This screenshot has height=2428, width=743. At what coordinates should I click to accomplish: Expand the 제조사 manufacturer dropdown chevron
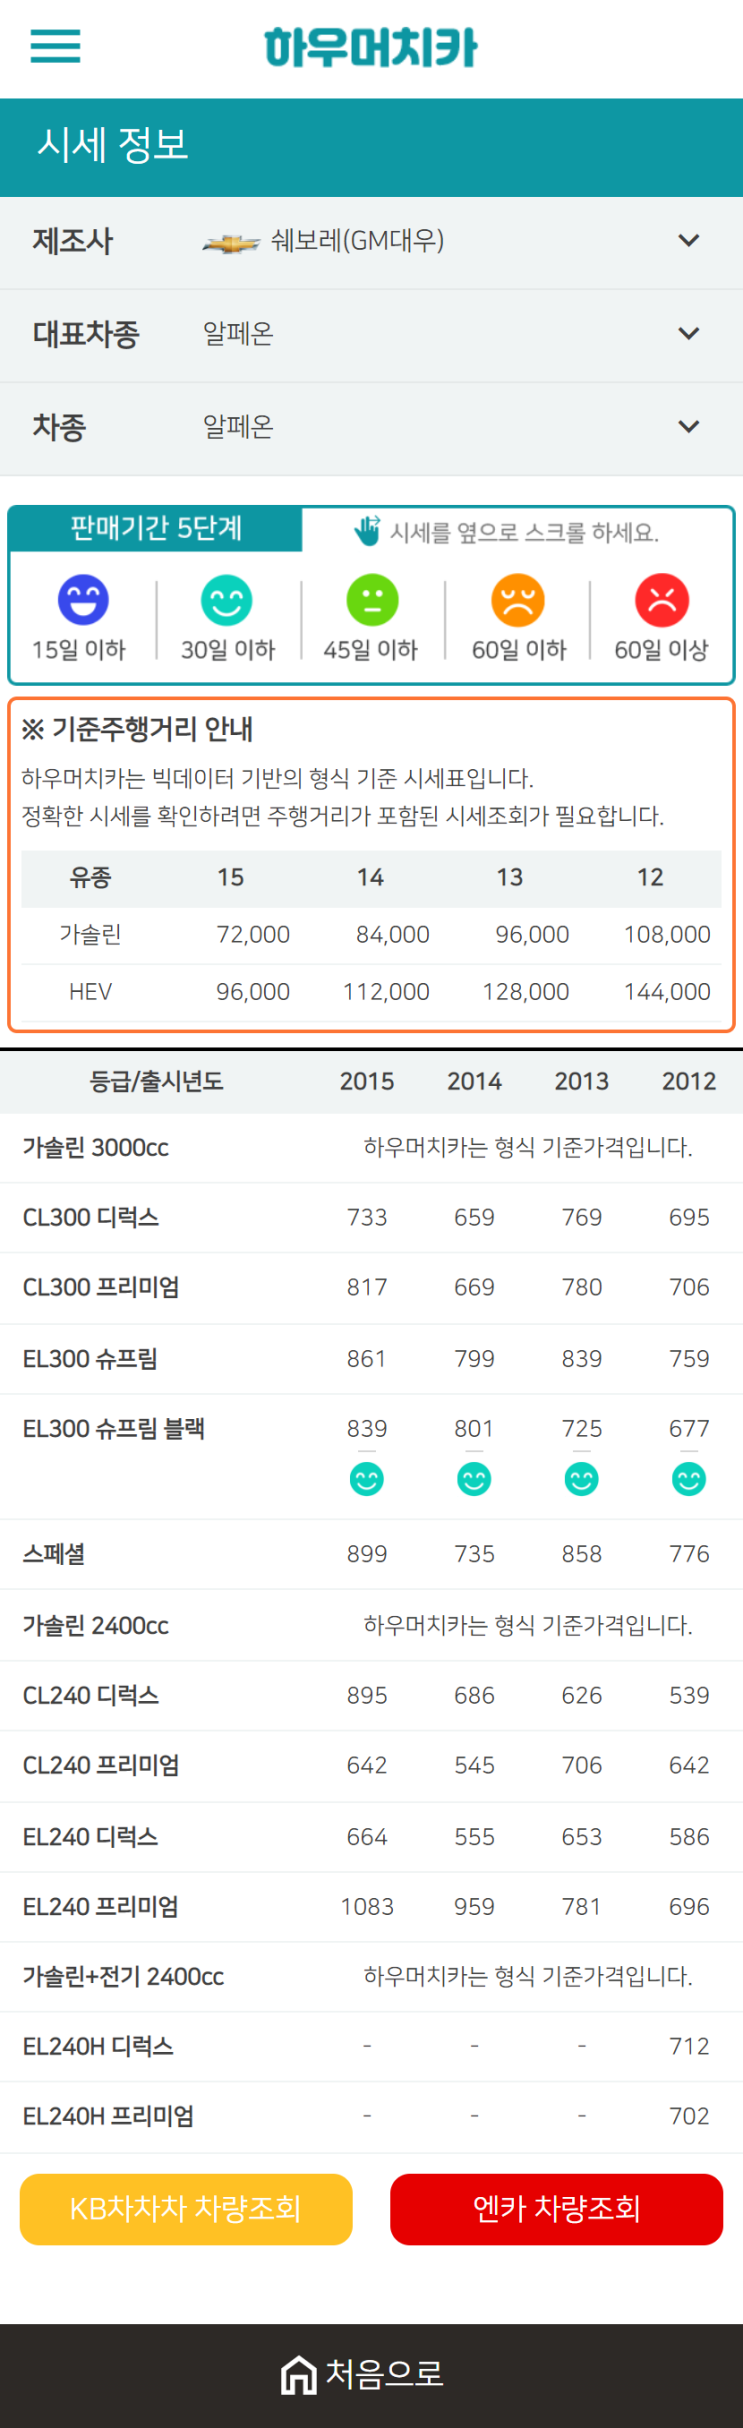[x=689, y=241]
